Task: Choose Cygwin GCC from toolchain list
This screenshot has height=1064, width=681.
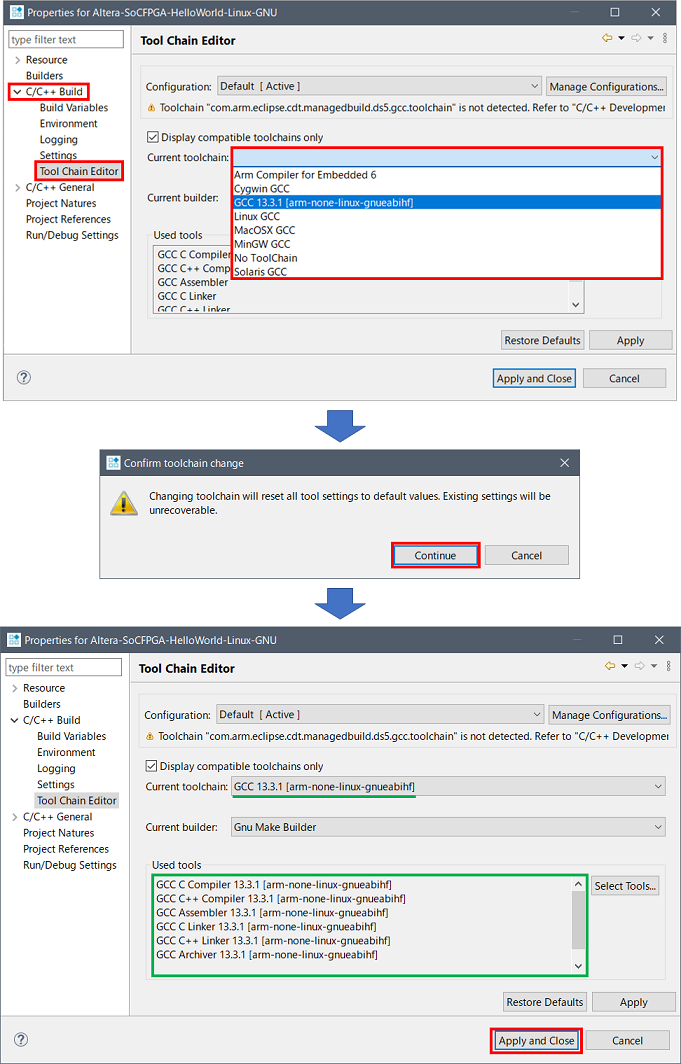Action: (446, 188)
